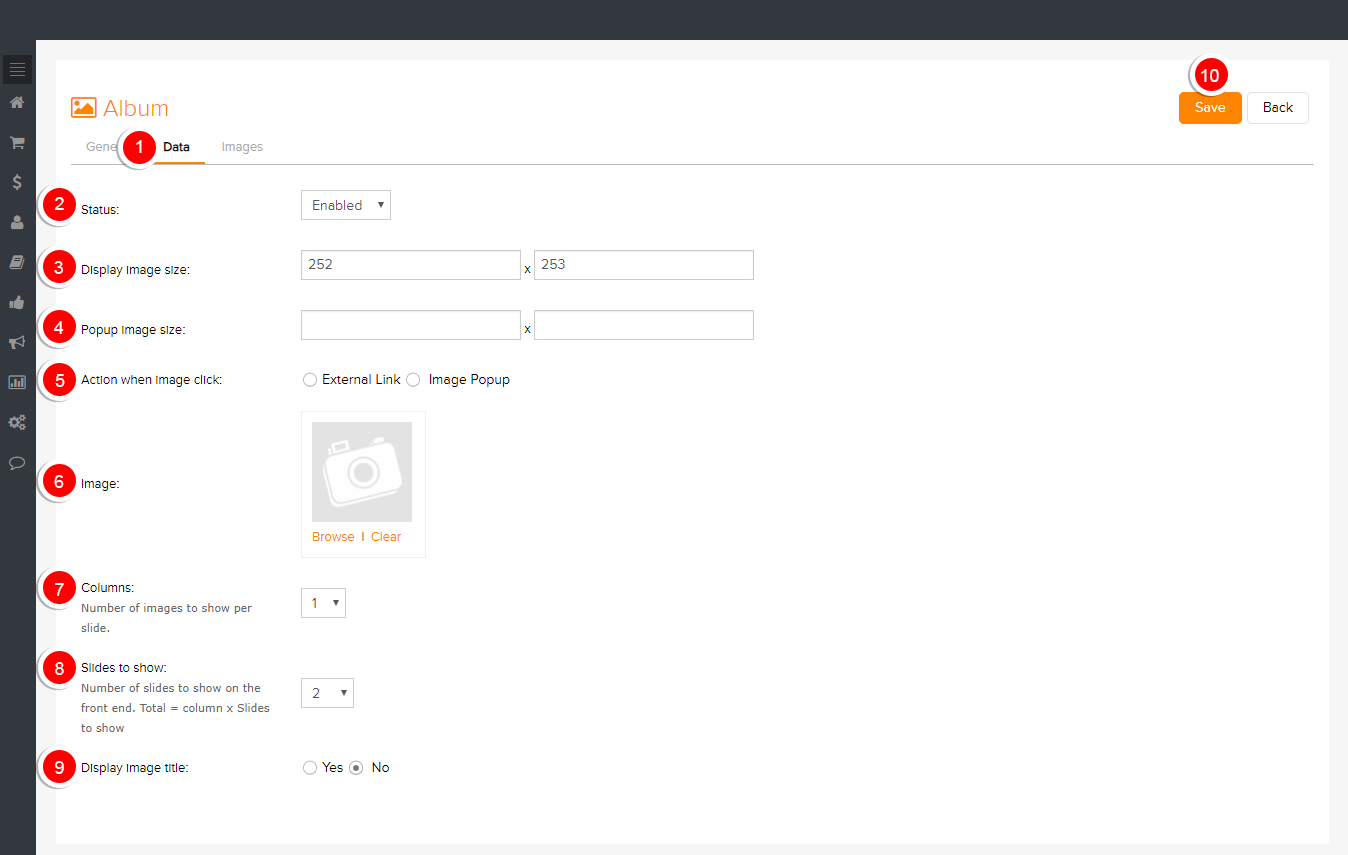Click 'Number of images to show per slide' help text
This screenshot has width=1348, height=855.
(166, 618)
